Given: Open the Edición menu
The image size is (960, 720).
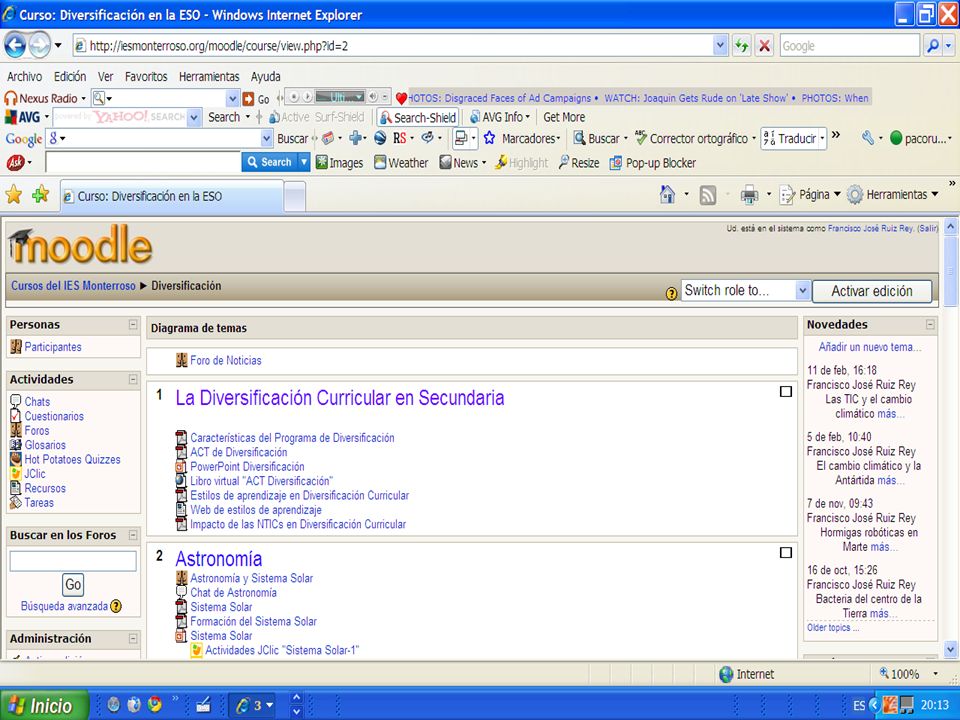Looking at the screenshot, I should (x=70, y=77).
